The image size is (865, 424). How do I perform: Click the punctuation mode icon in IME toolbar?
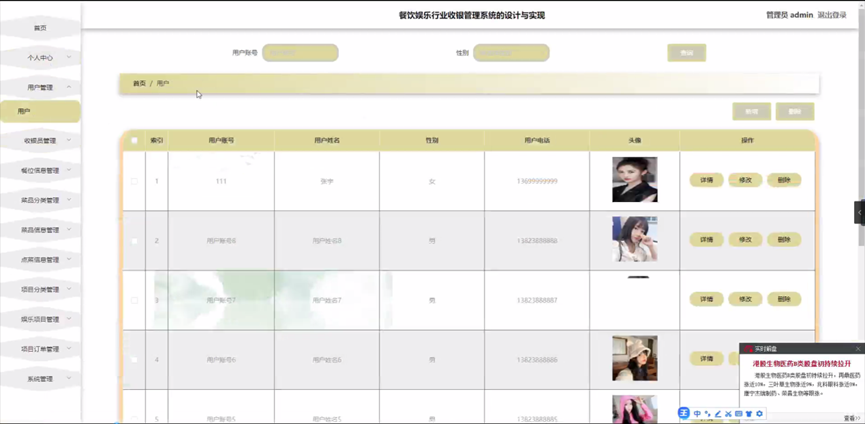pos(708,414)
